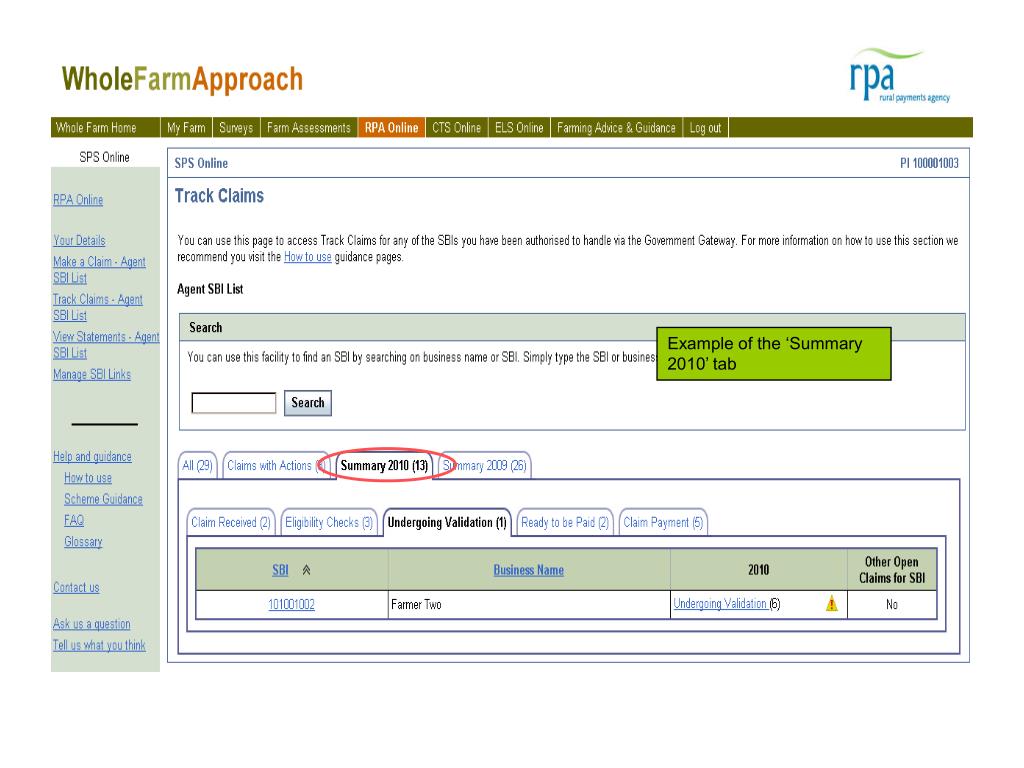
Task: Click the yellow warning triangle icon
Action: (x=831, y=603)
